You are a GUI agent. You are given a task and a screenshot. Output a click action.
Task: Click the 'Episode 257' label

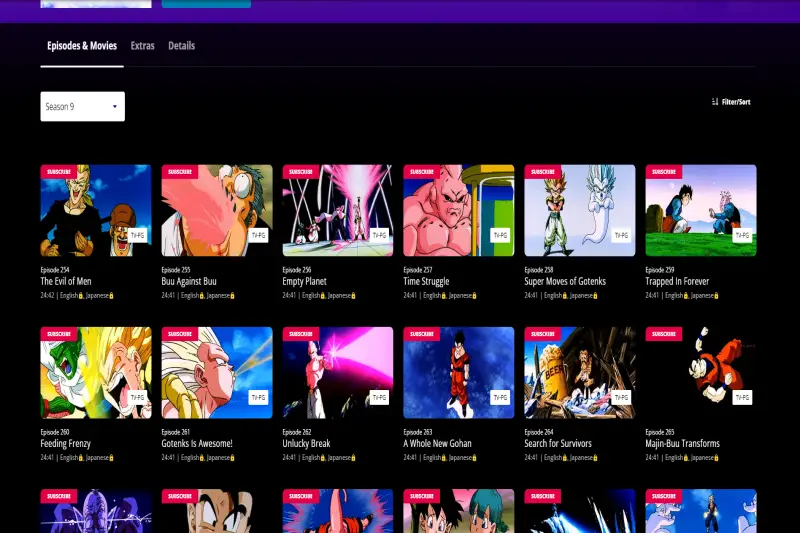[x=418, y=270]
